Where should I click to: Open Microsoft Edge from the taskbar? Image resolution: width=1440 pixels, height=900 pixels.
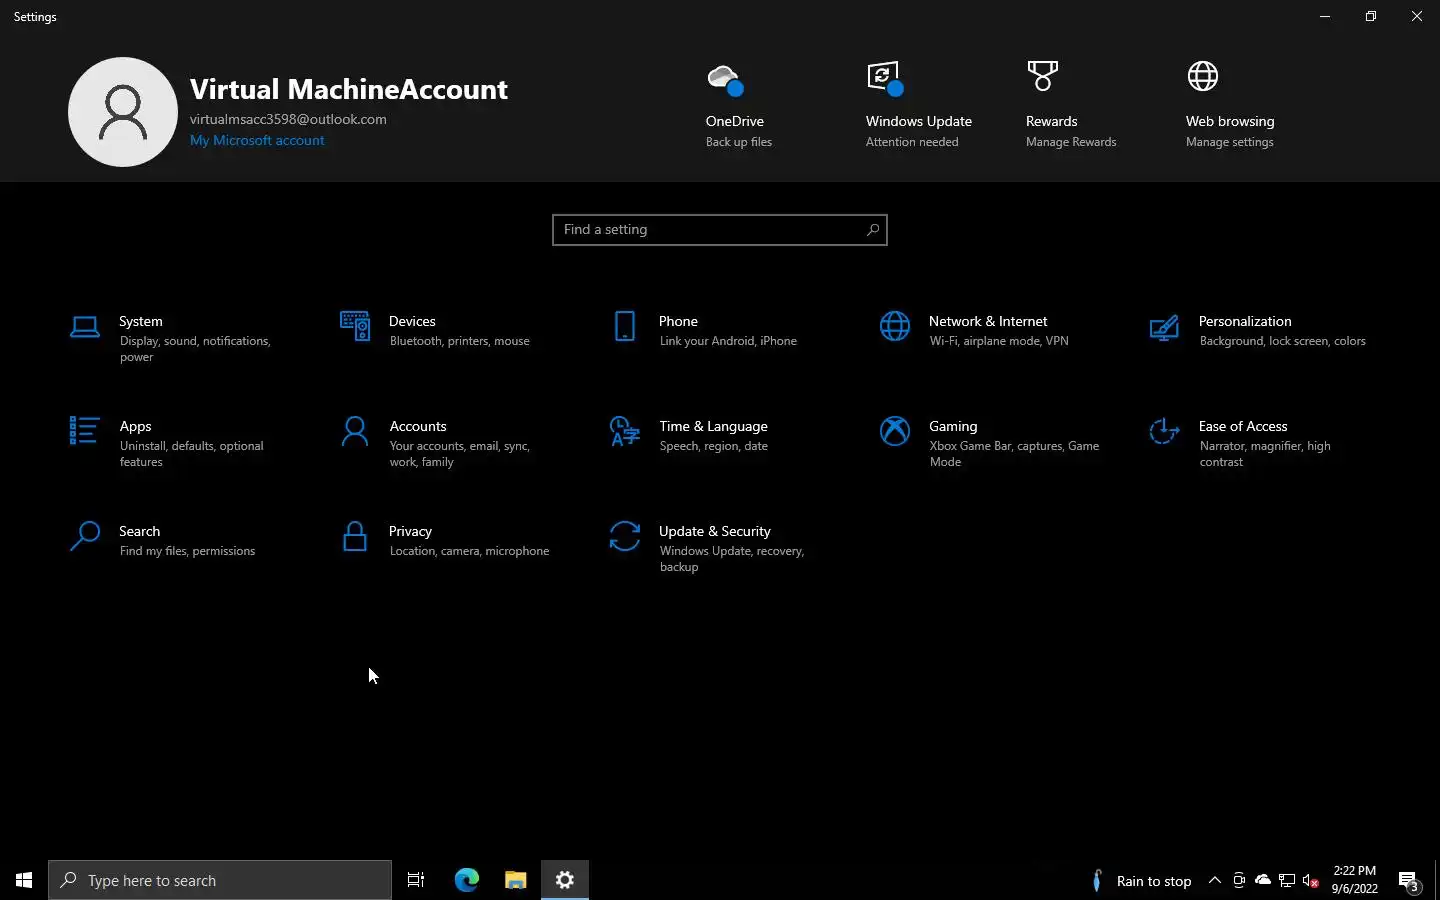(x=467, y=880)
